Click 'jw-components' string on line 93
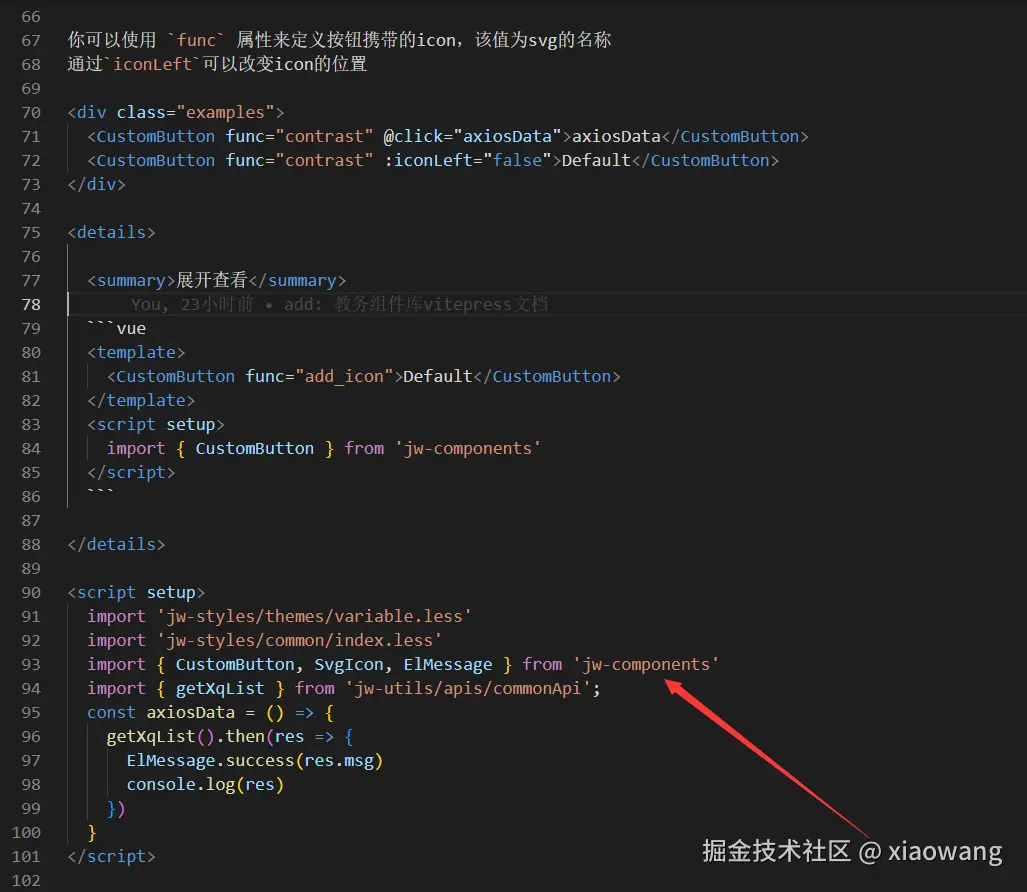The width and height of the screenshot is (1027, 892). point(646,665)
